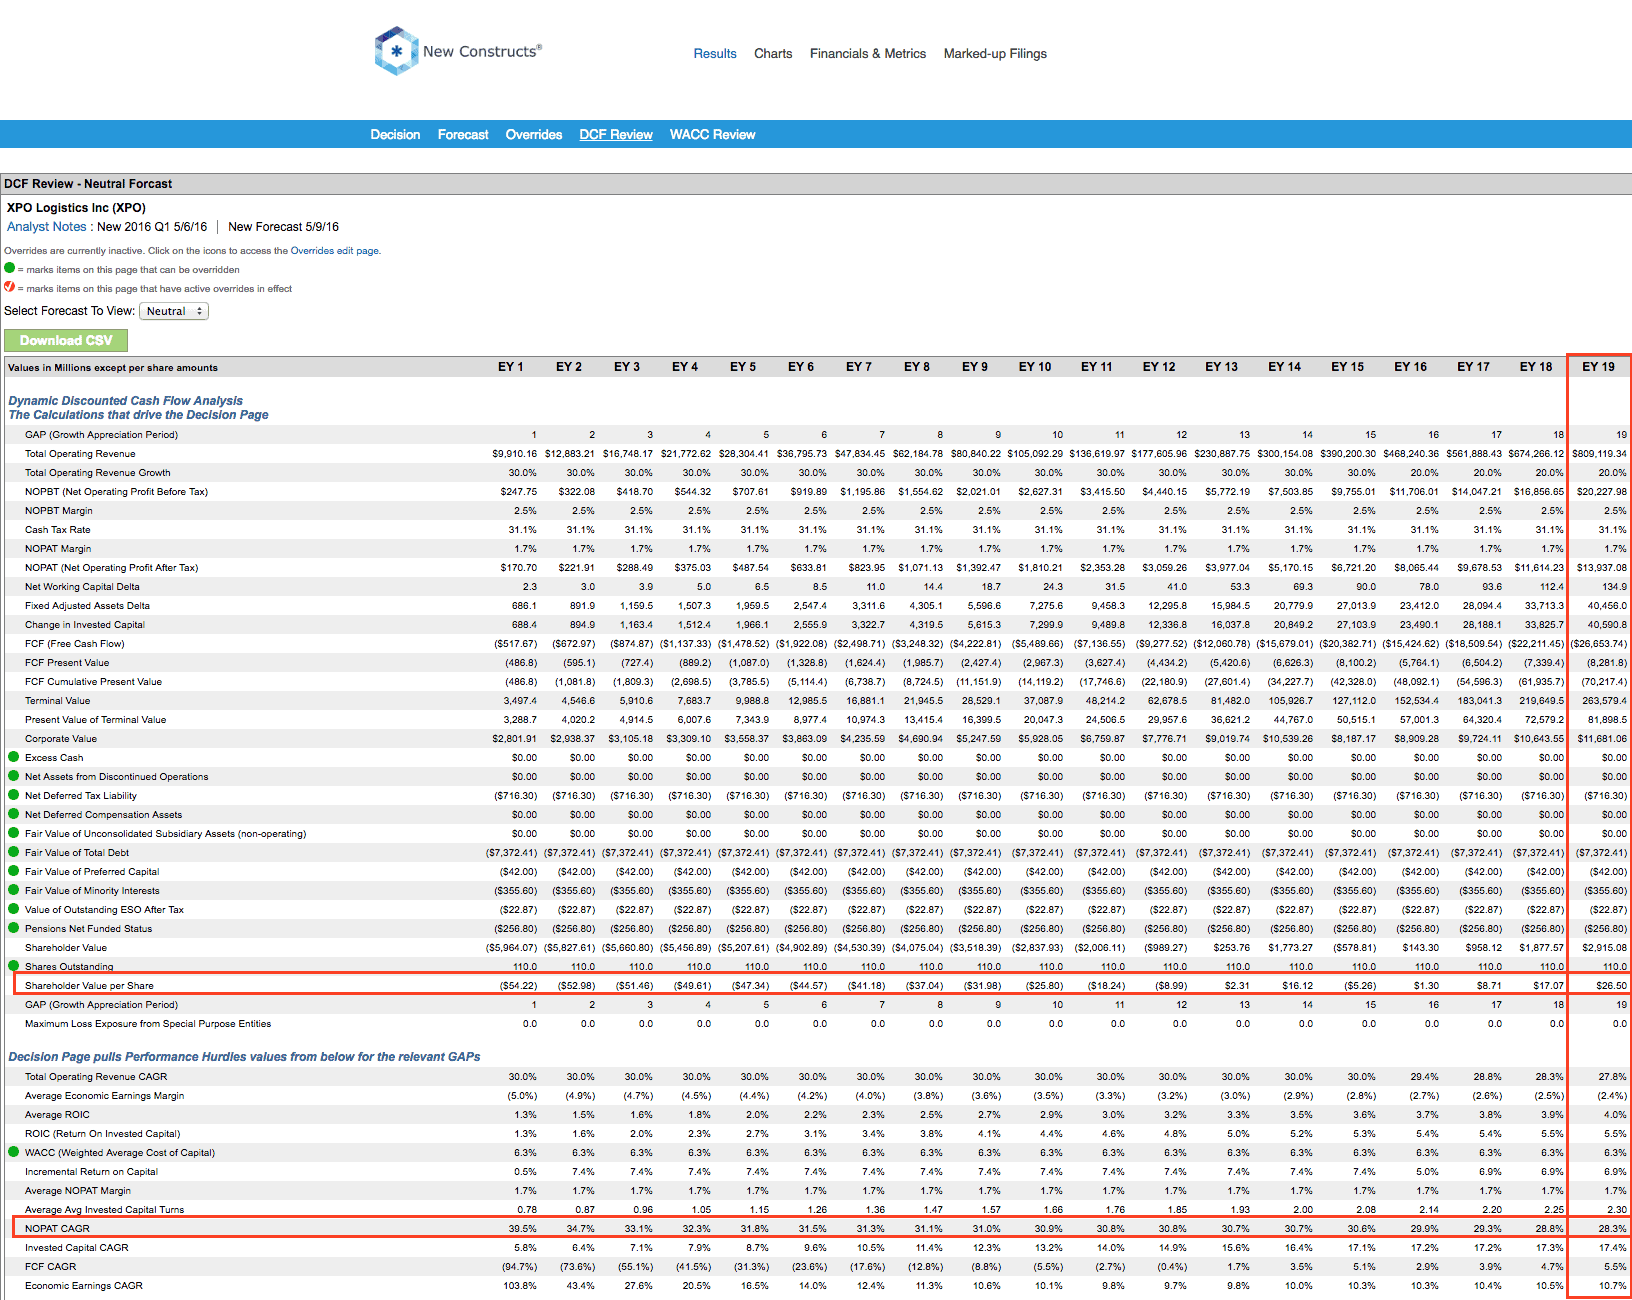Open the Charts tab
The height and width of the screenshot is (1300, 1632).
pyautogui.click(x=773, y=54)
